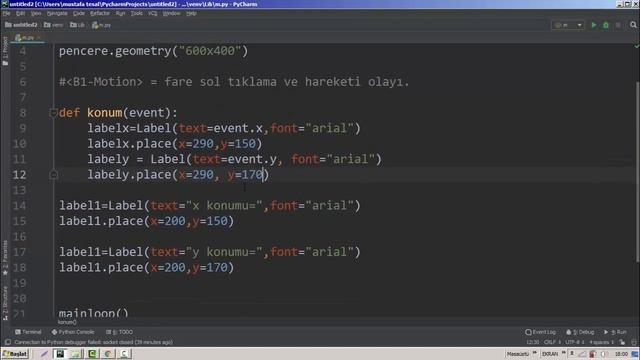
Task: Click inspection status checkmark in editor corner
Action: click(x=636, y=47)
